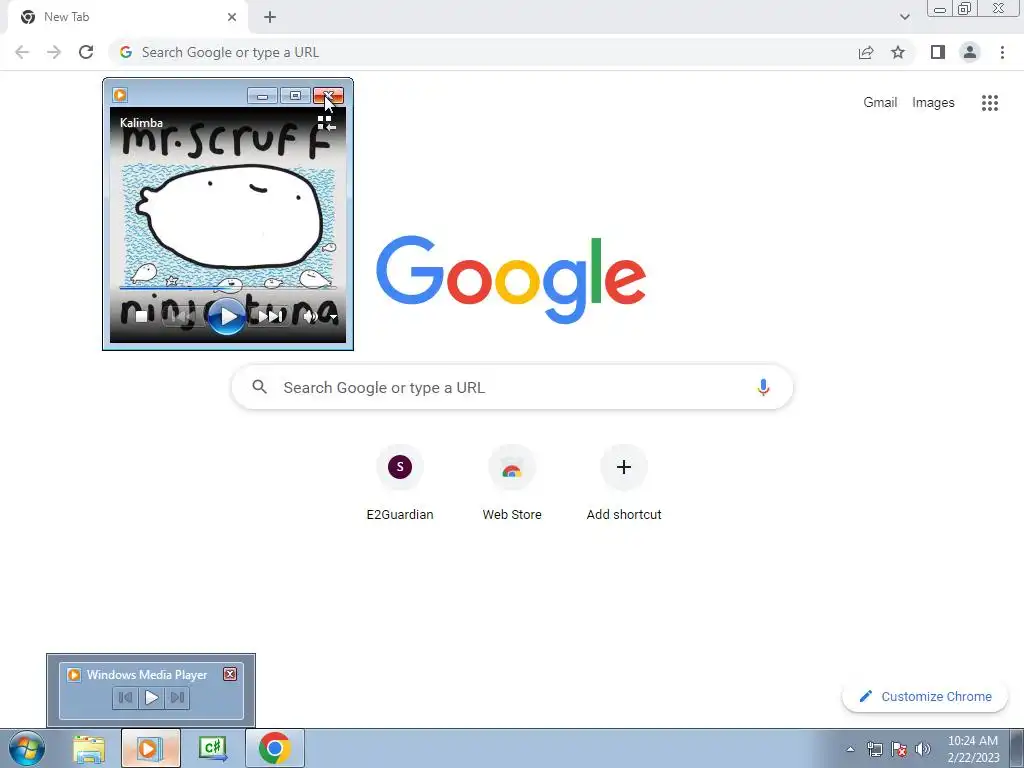1024x768 pixels.
Task: Toggle the Chrome side panel
Action: (x=938, y=52)
